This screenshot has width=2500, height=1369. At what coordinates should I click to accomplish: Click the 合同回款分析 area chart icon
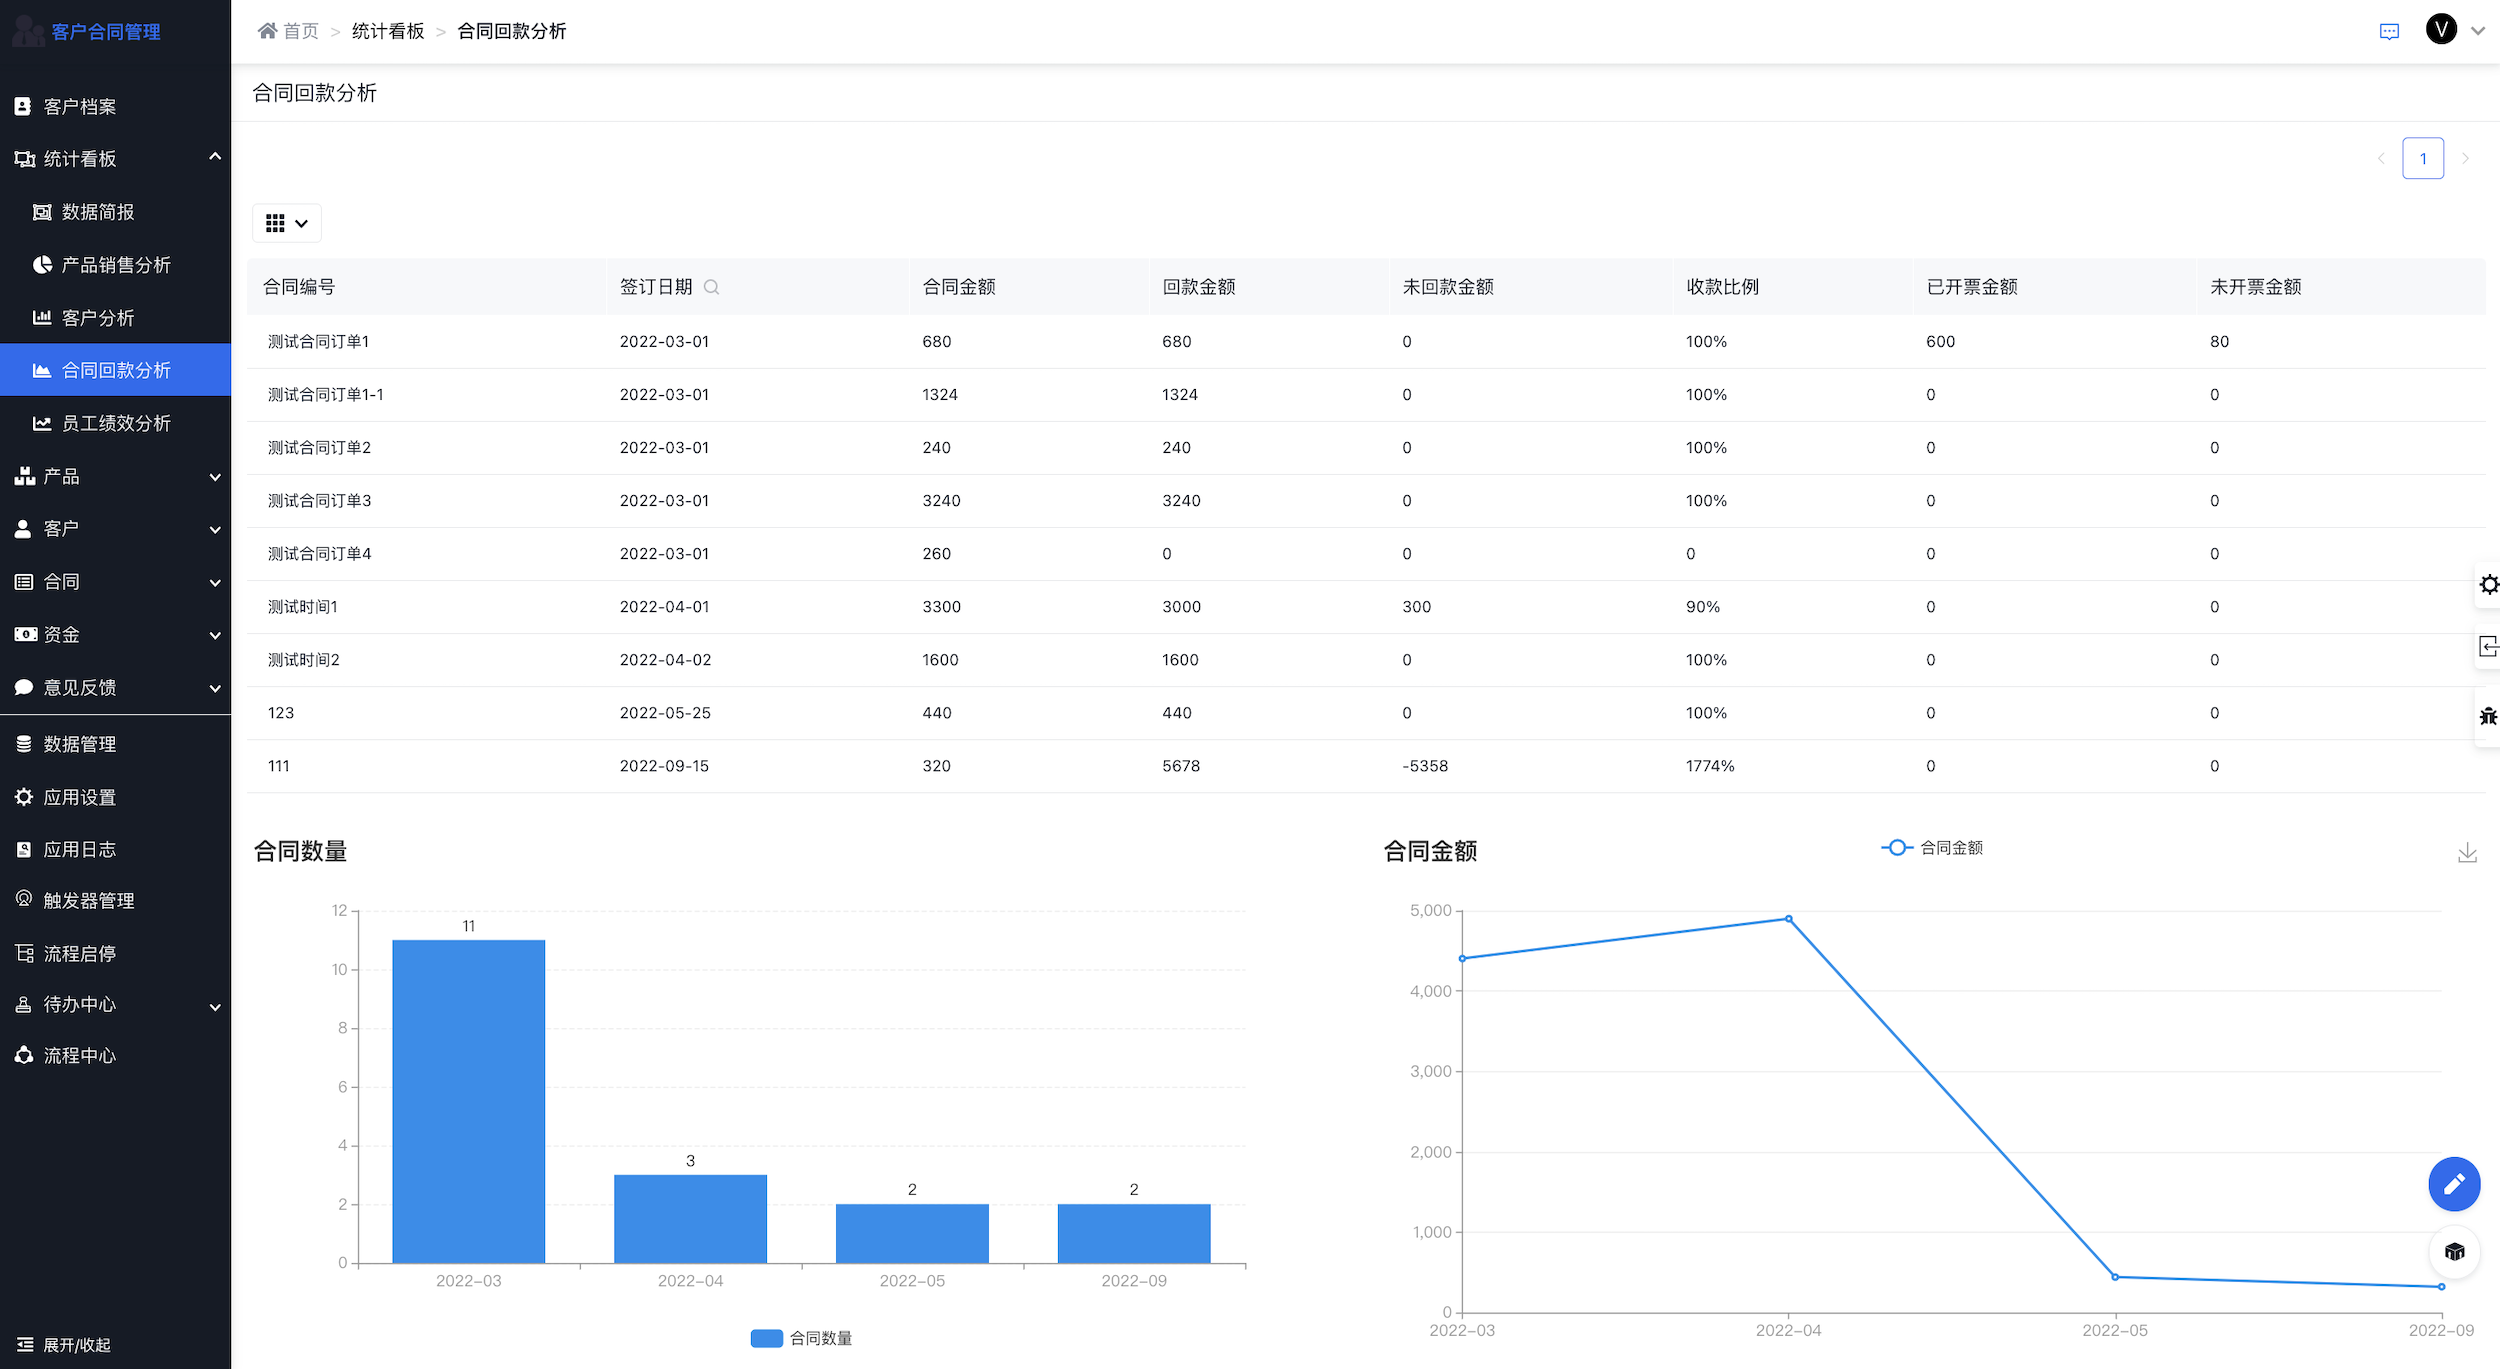pyautogui.click(x=42, y=370)
